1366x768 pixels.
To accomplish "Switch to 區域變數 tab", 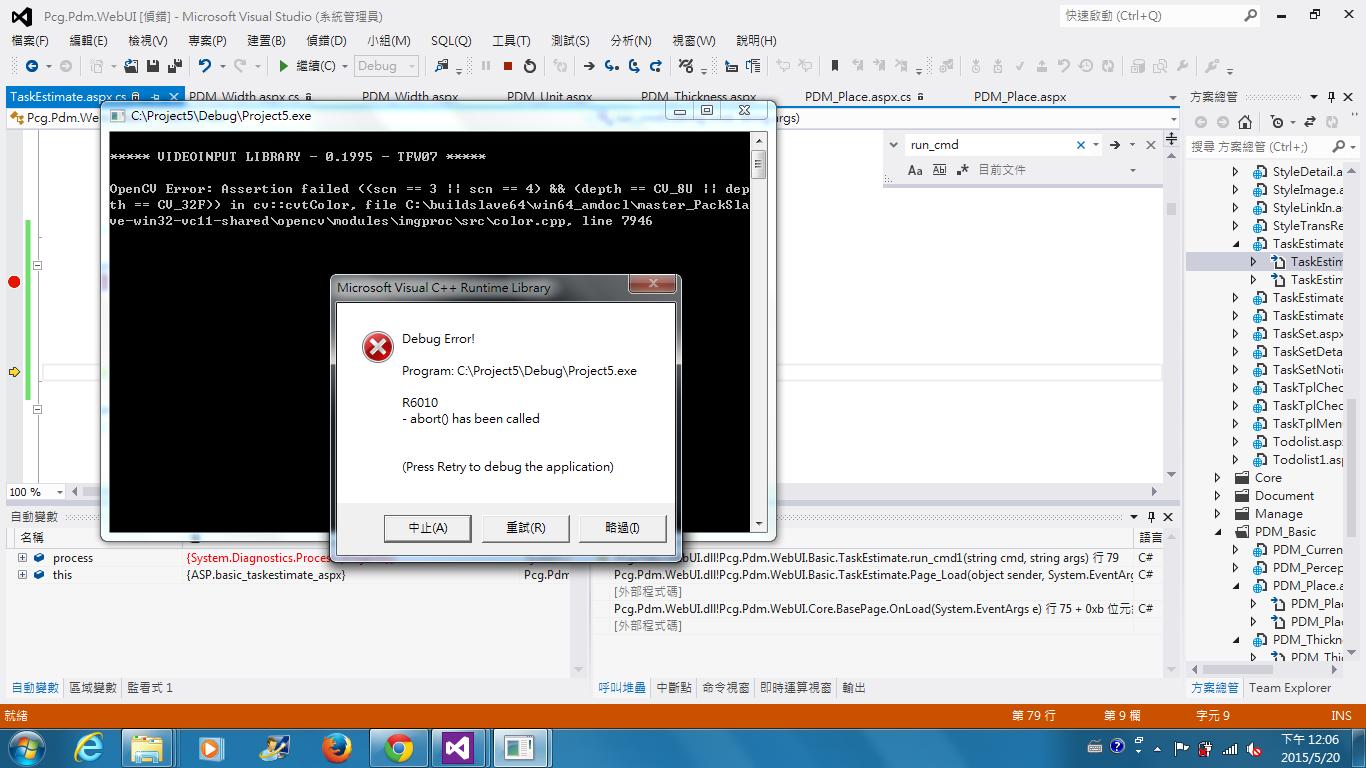I will pos(92,688).
